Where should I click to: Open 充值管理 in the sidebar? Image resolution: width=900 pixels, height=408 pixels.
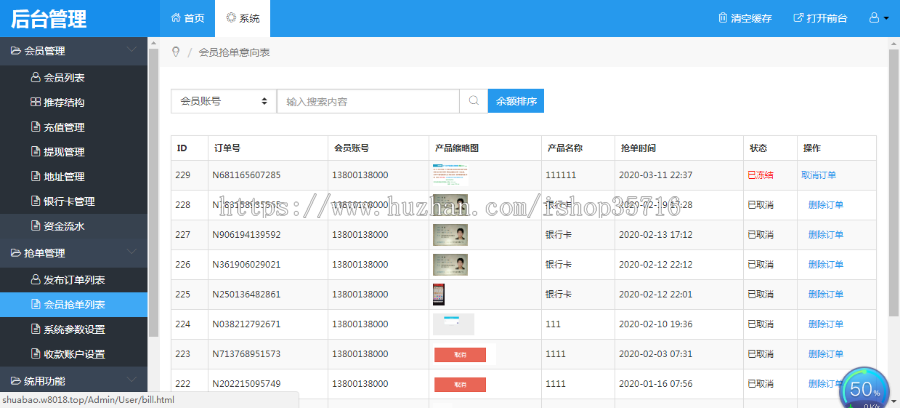[x=73, y=127]
